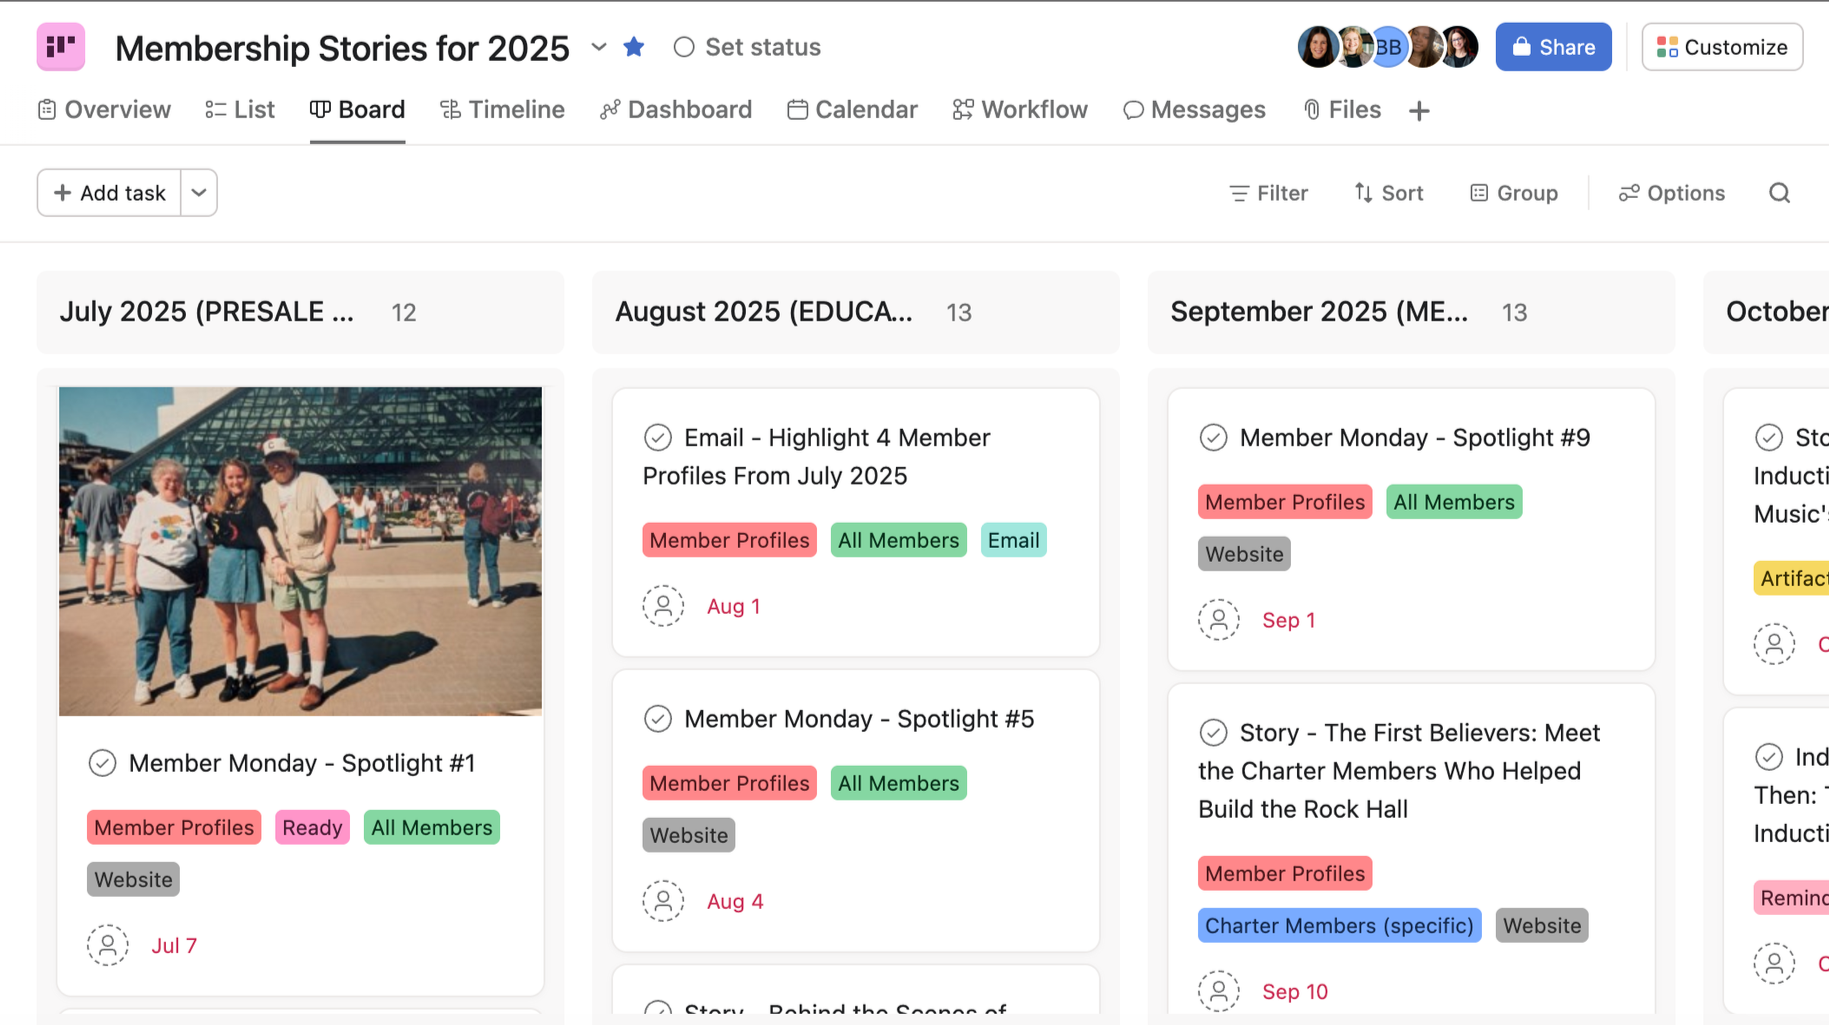The height and width of the screenshot is (1025, 1829).
Task: Open project title dropdown chevron
Action: (599, 47)
